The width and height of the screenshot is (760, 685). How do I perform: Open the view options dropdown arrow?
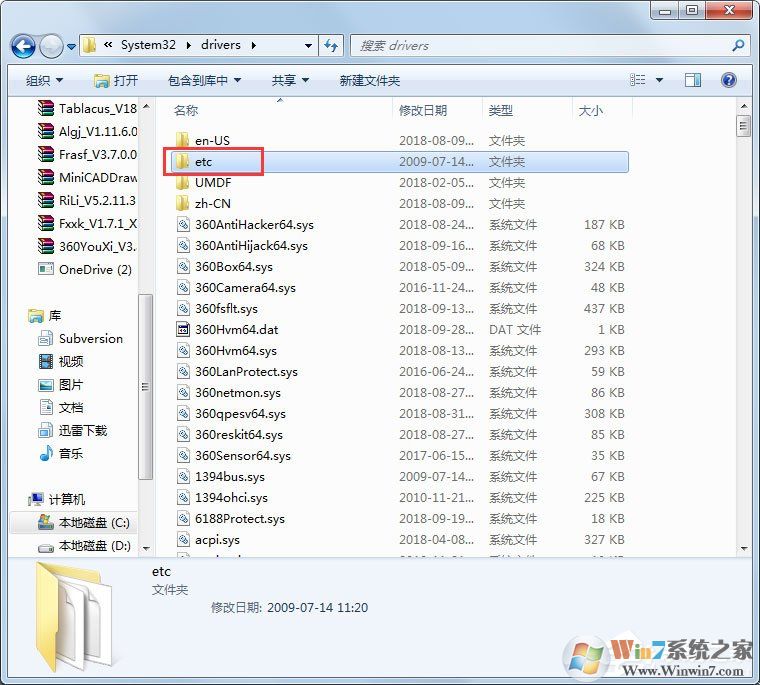pyautogui.click(x=659, y=80)
